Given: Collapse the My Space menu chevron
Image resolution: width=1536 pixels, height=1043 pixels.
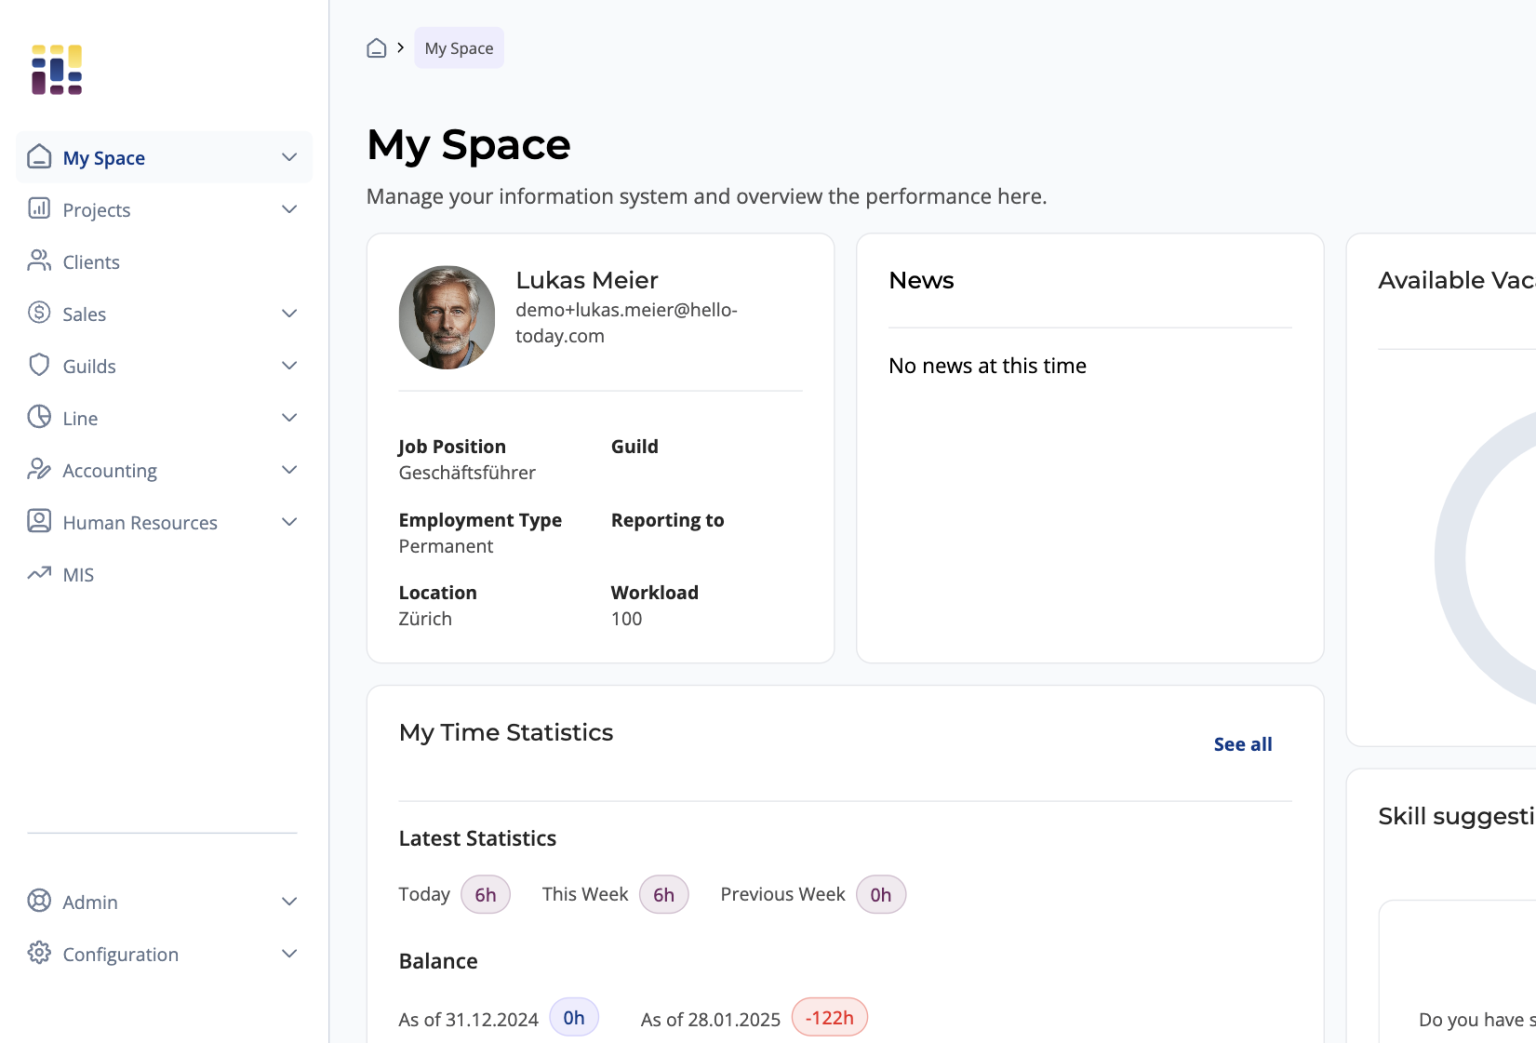Looking at the screenshot, I should click(x=289, y=157).
